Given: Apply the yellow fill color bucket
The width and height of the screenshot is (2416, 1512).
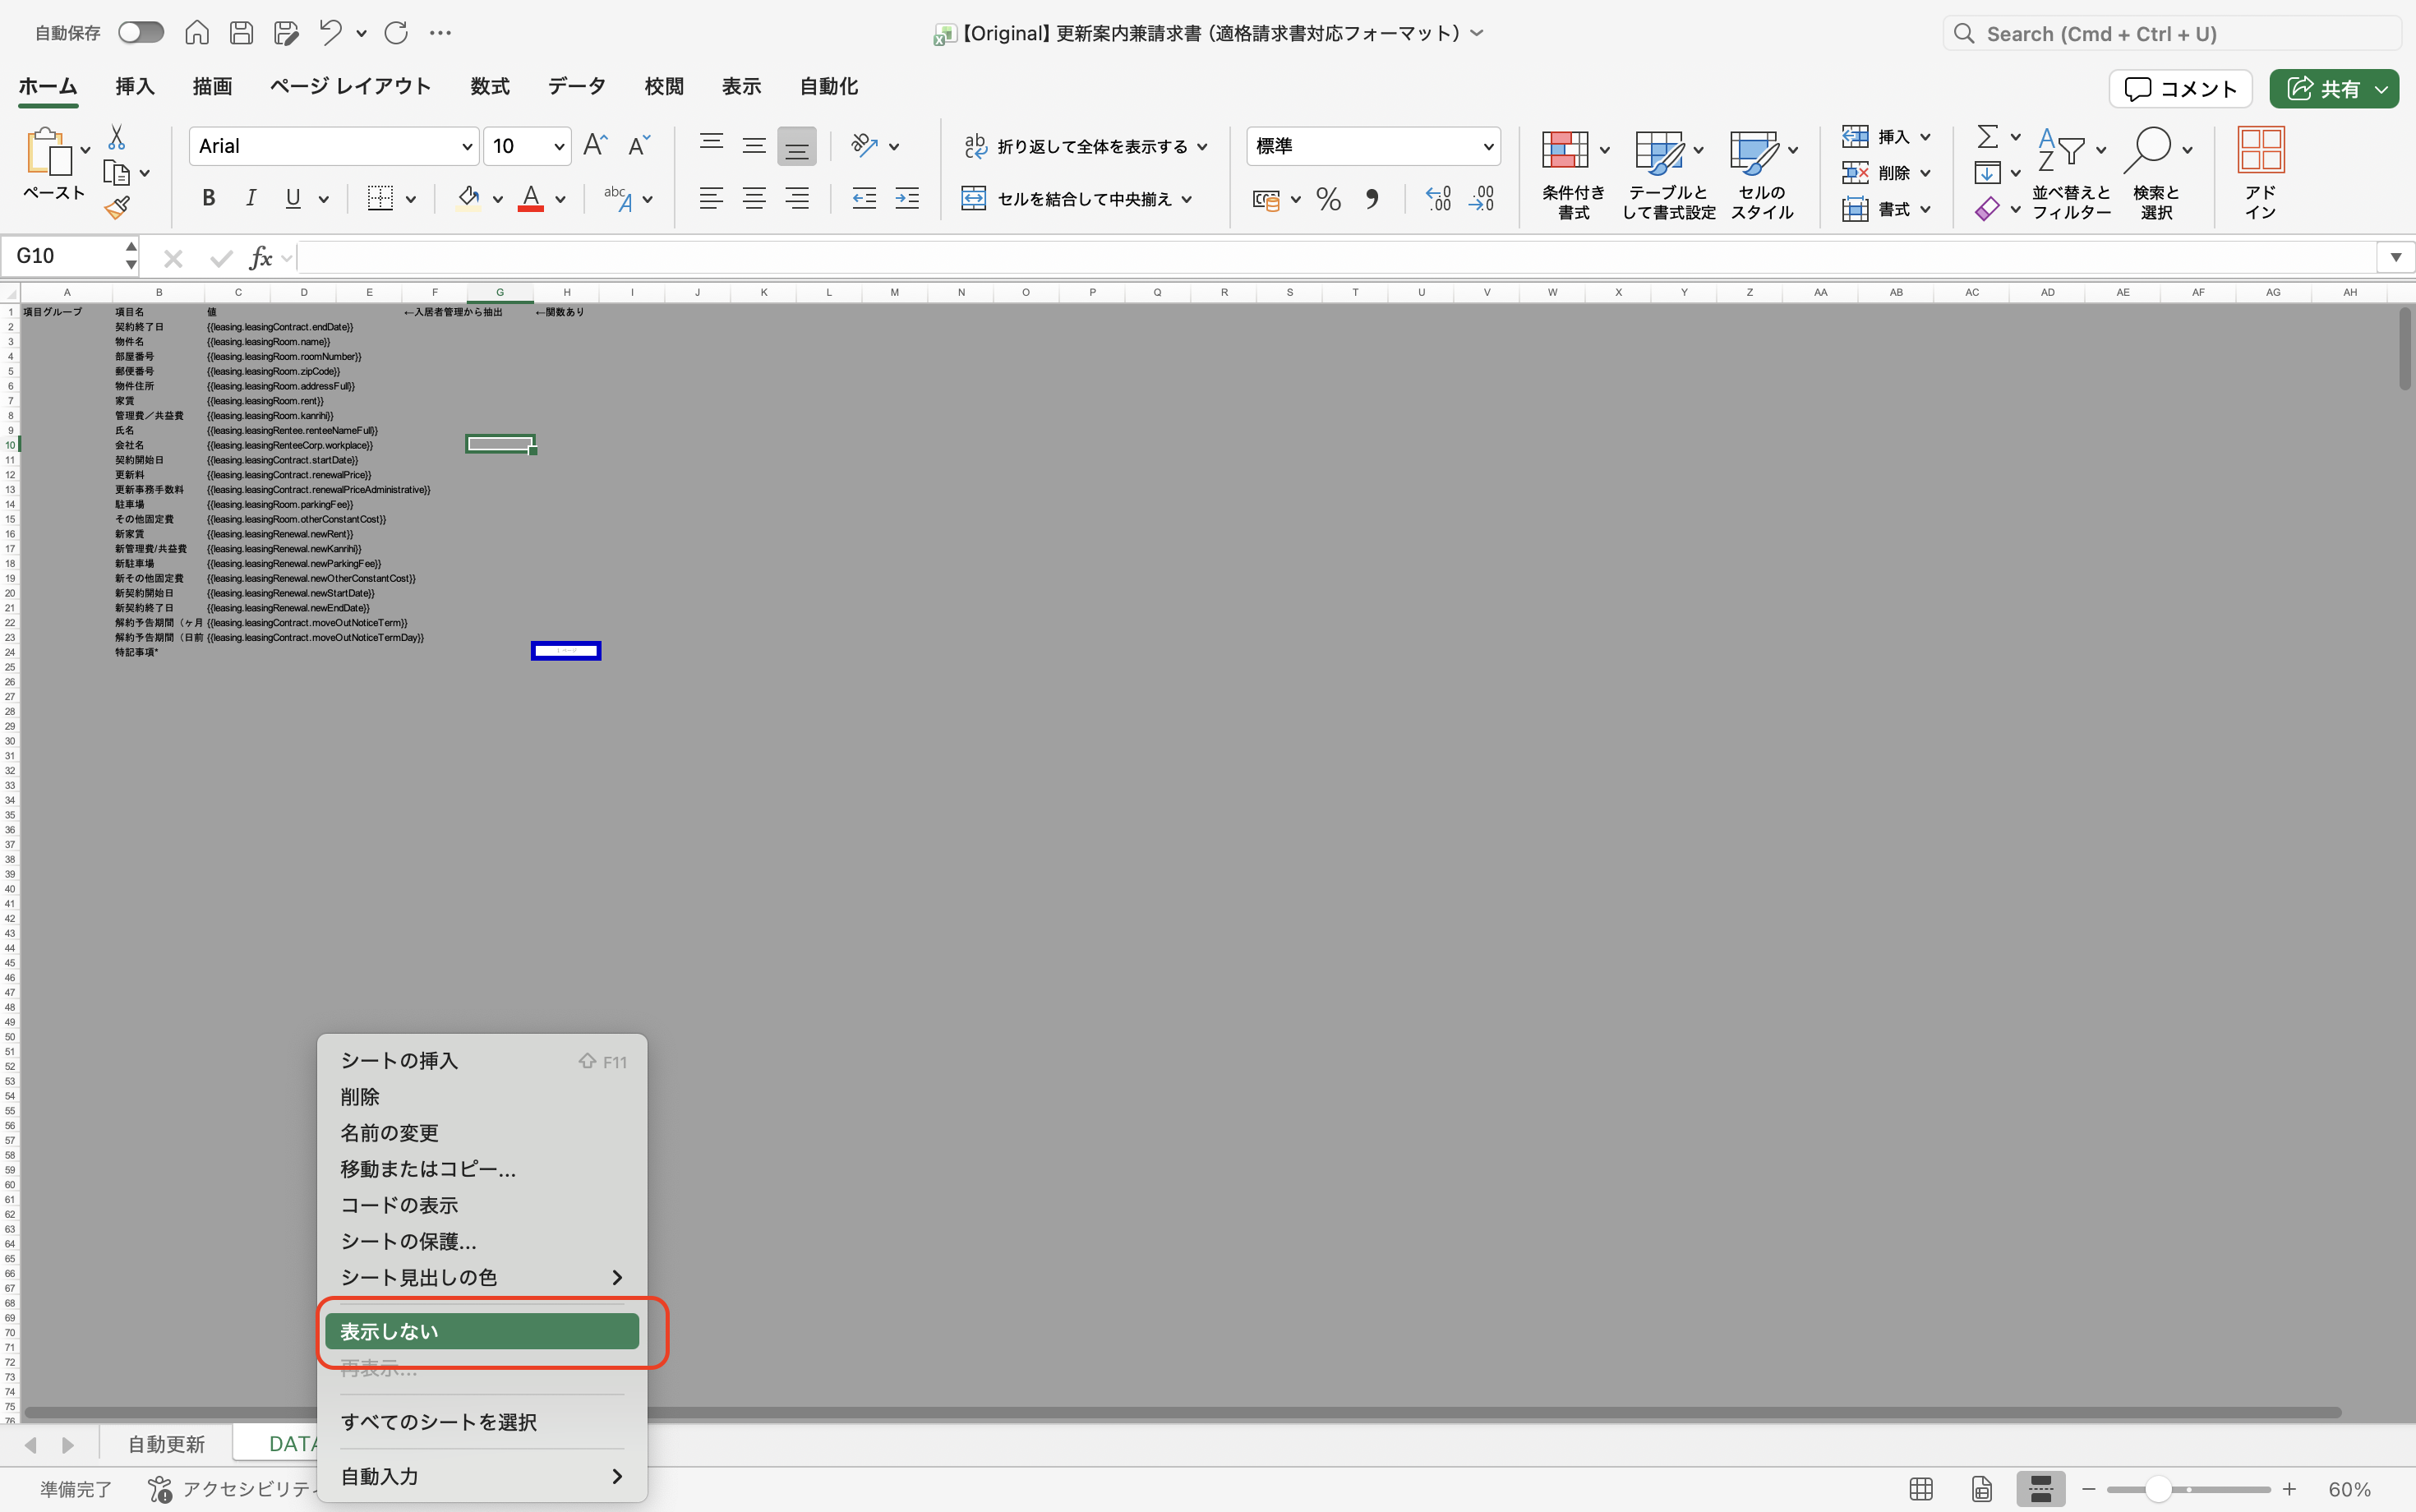Looking at the screenshot, I should click(x=468, y=198).
